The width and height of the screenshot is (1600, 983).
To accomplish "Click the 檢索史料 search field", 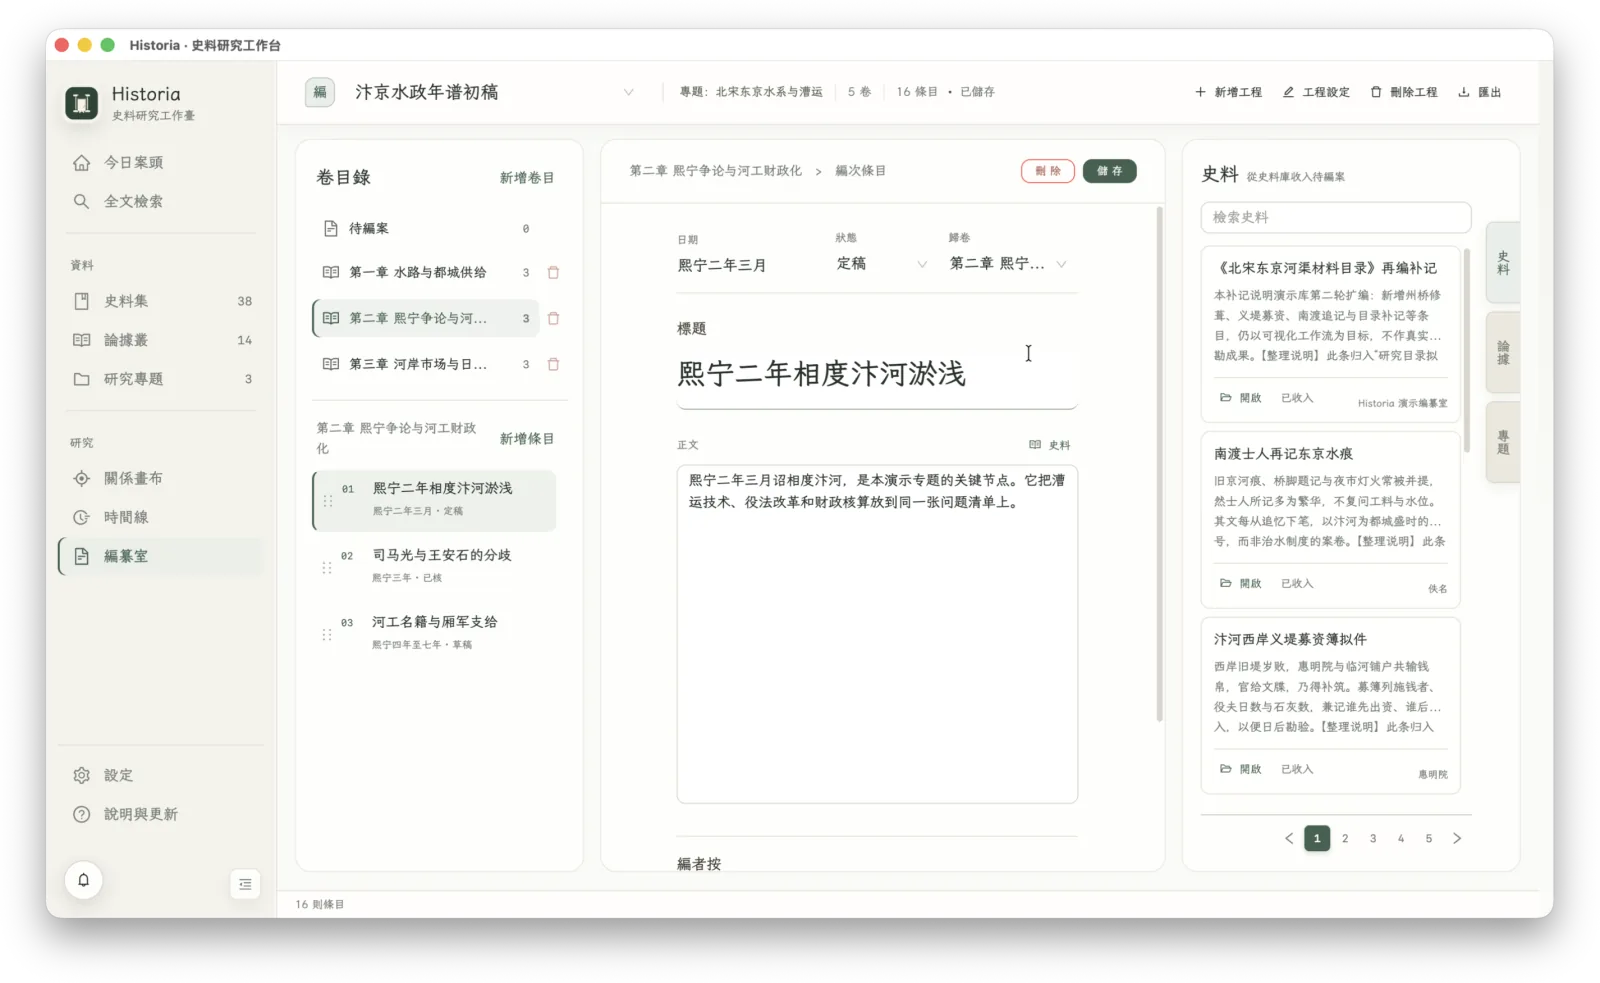I will [1335, 217].
